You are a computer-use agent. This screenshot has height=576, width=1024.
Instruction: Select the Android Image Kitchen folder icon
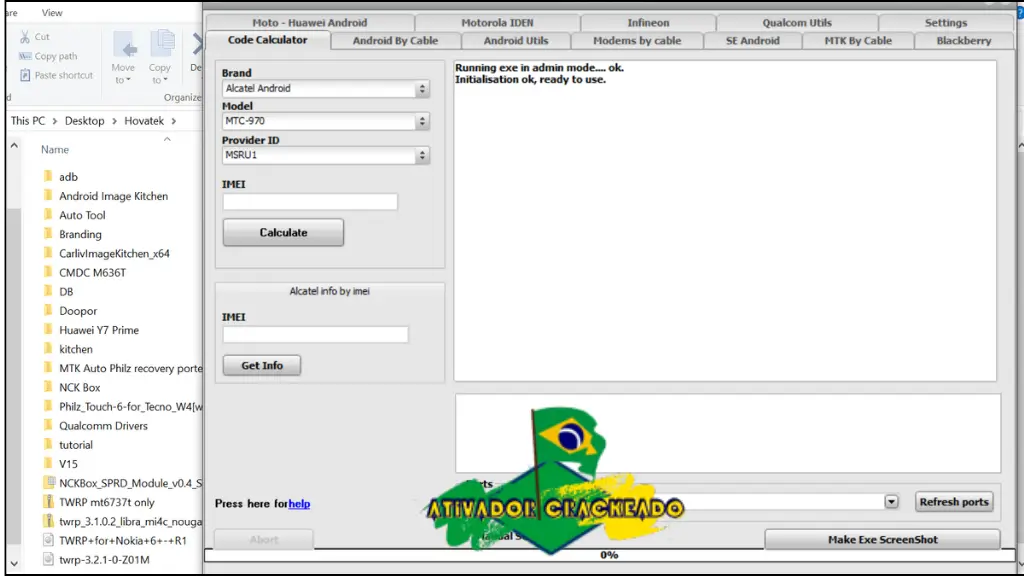48,195
